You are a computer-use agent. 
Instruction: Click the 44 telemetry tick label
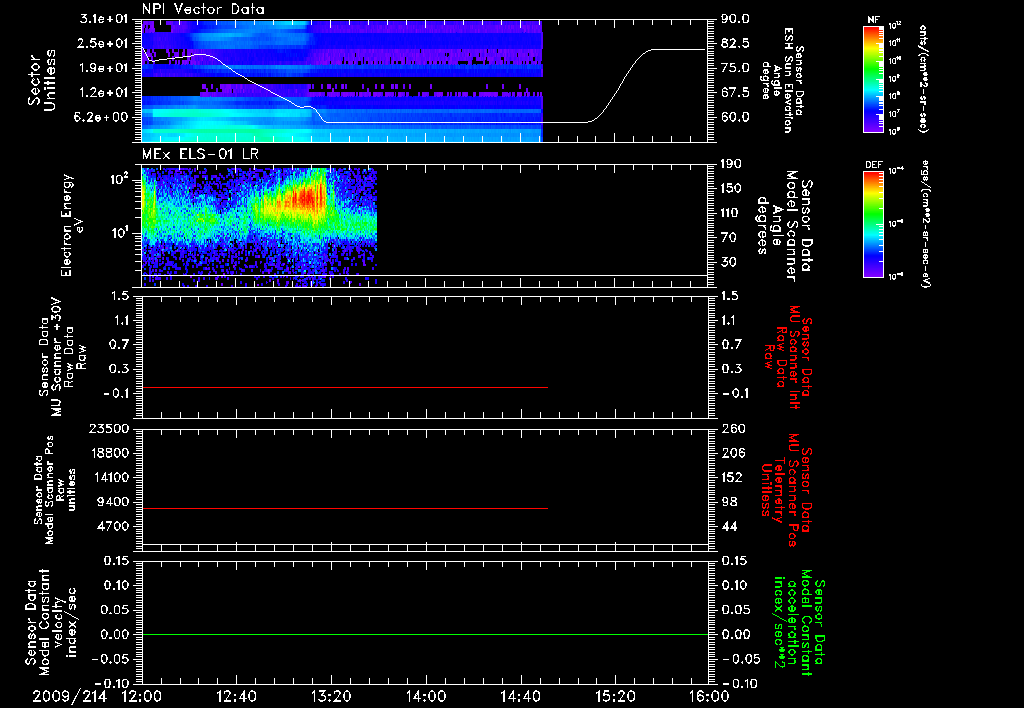[x=729, y=527]
